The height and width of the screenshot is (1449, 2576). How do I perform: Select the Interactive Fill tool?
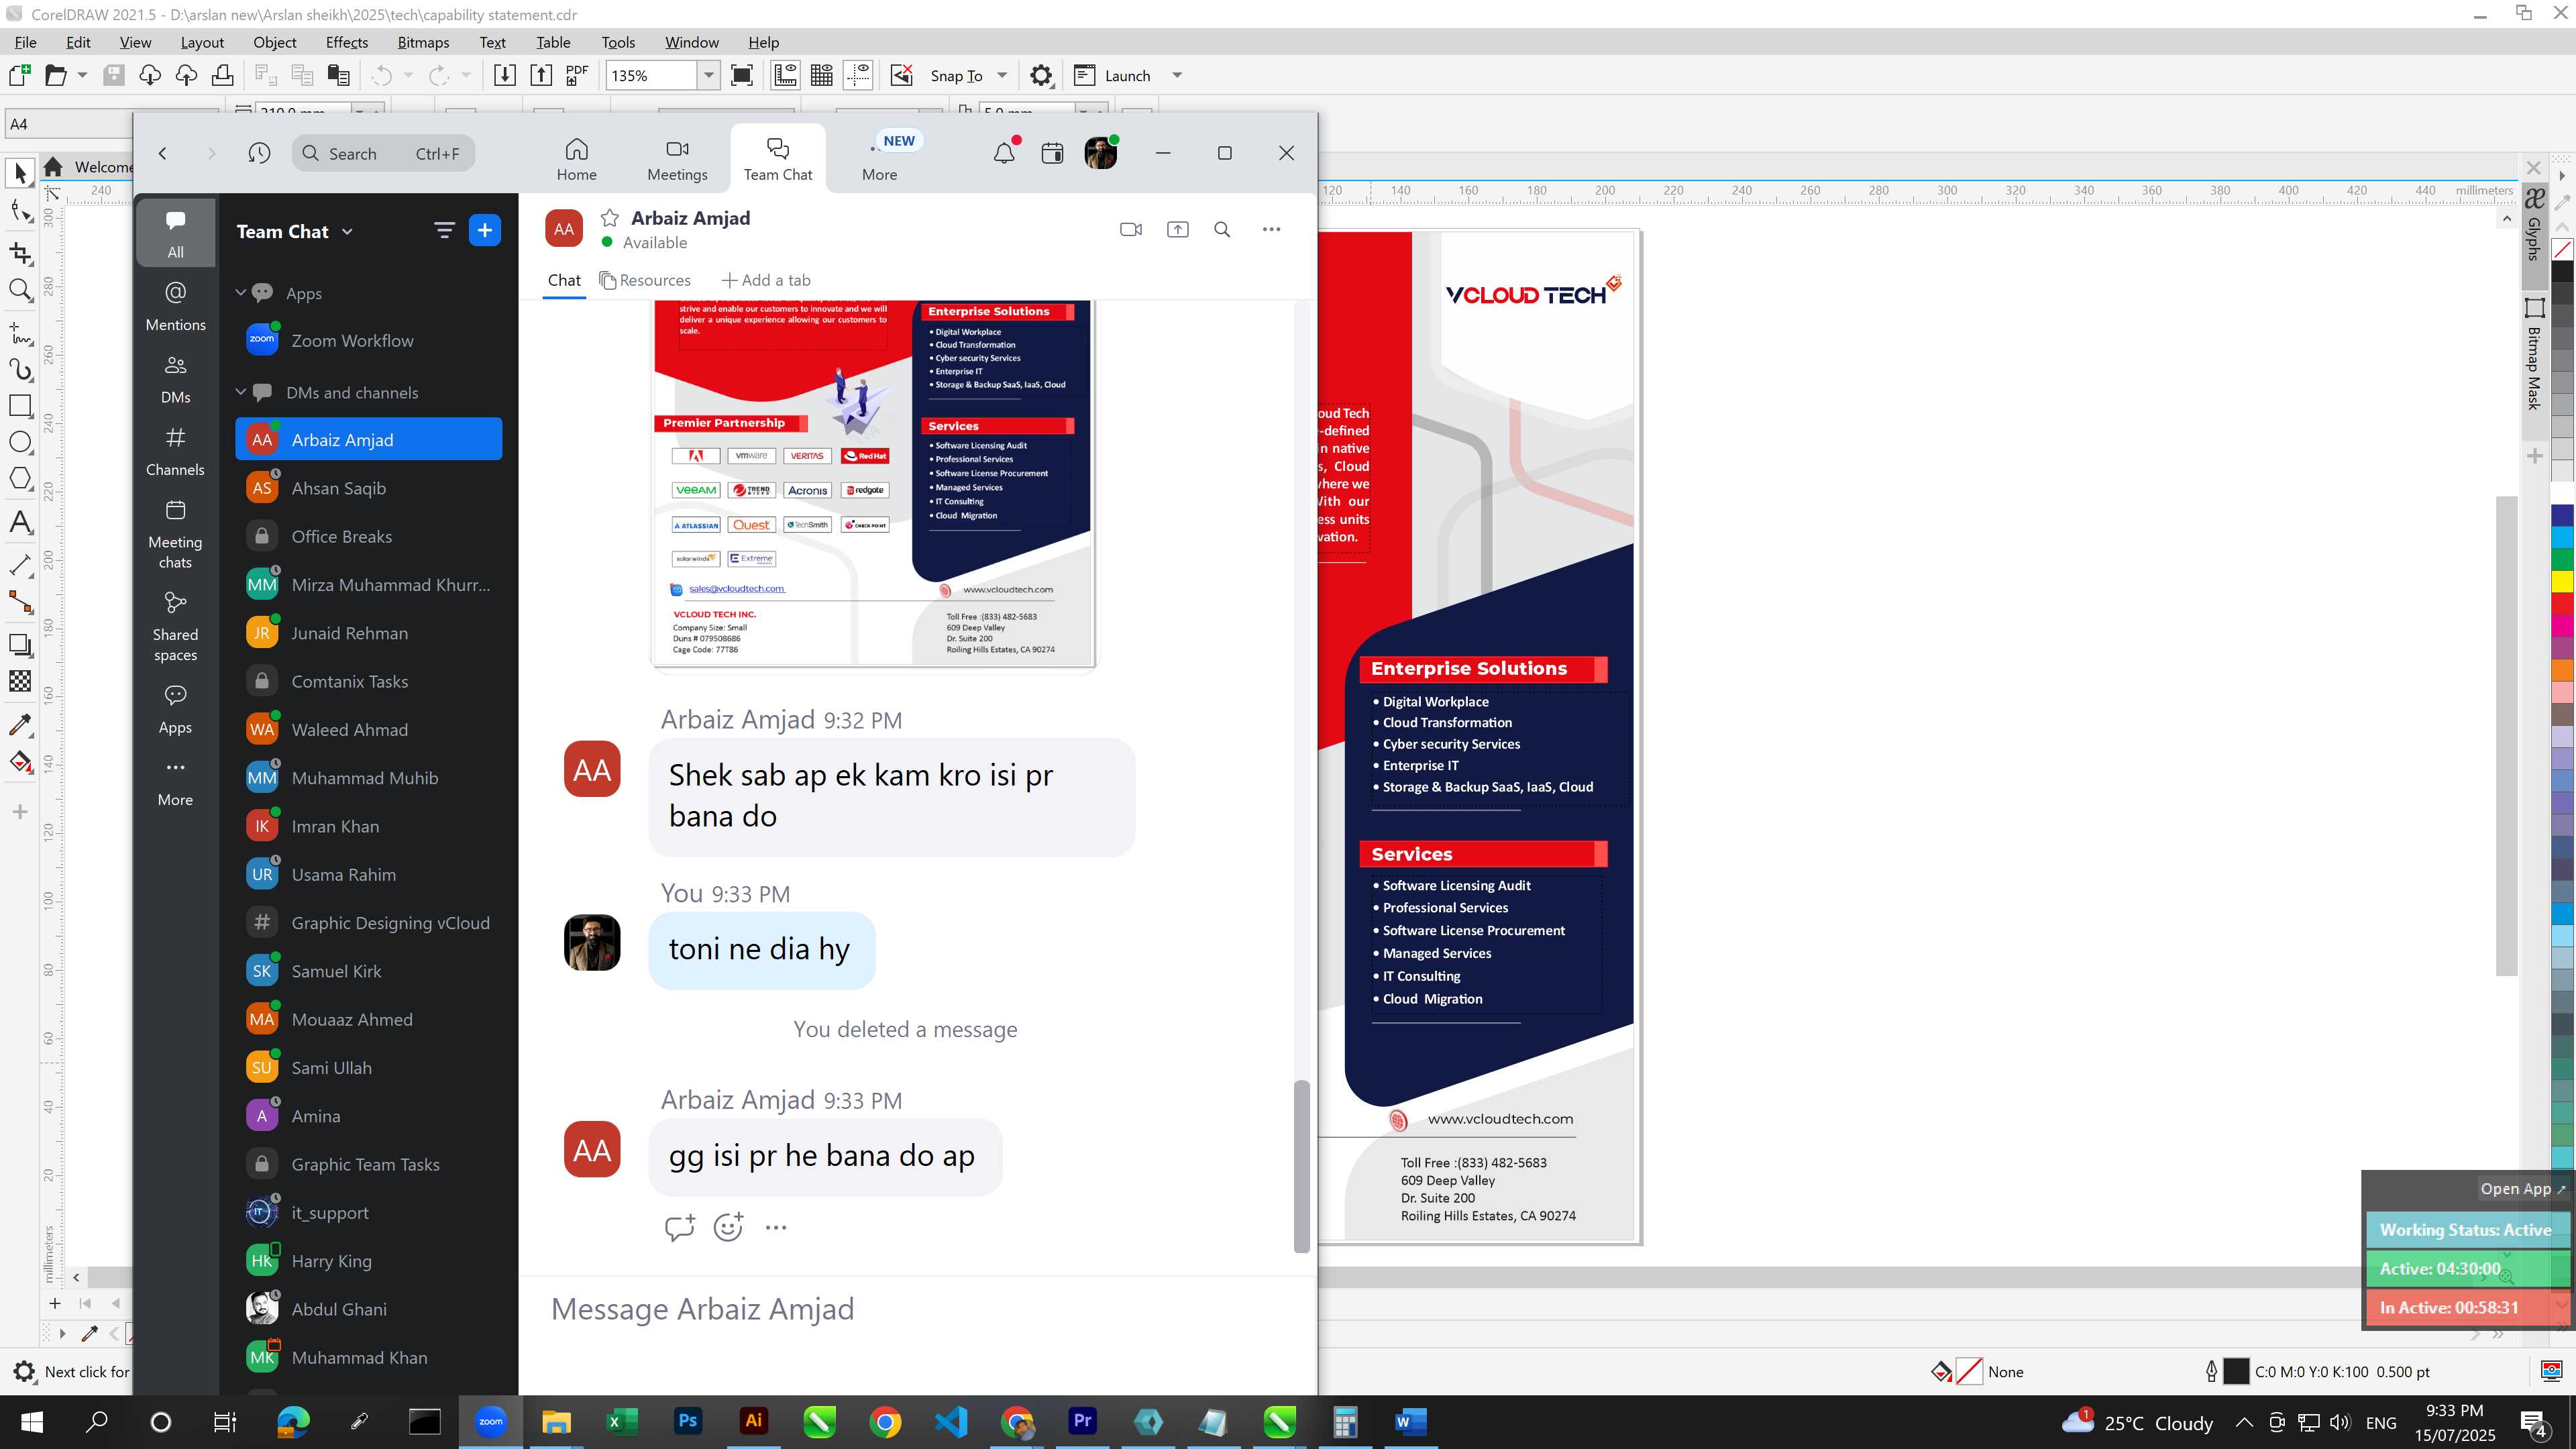tap(20, 763)
